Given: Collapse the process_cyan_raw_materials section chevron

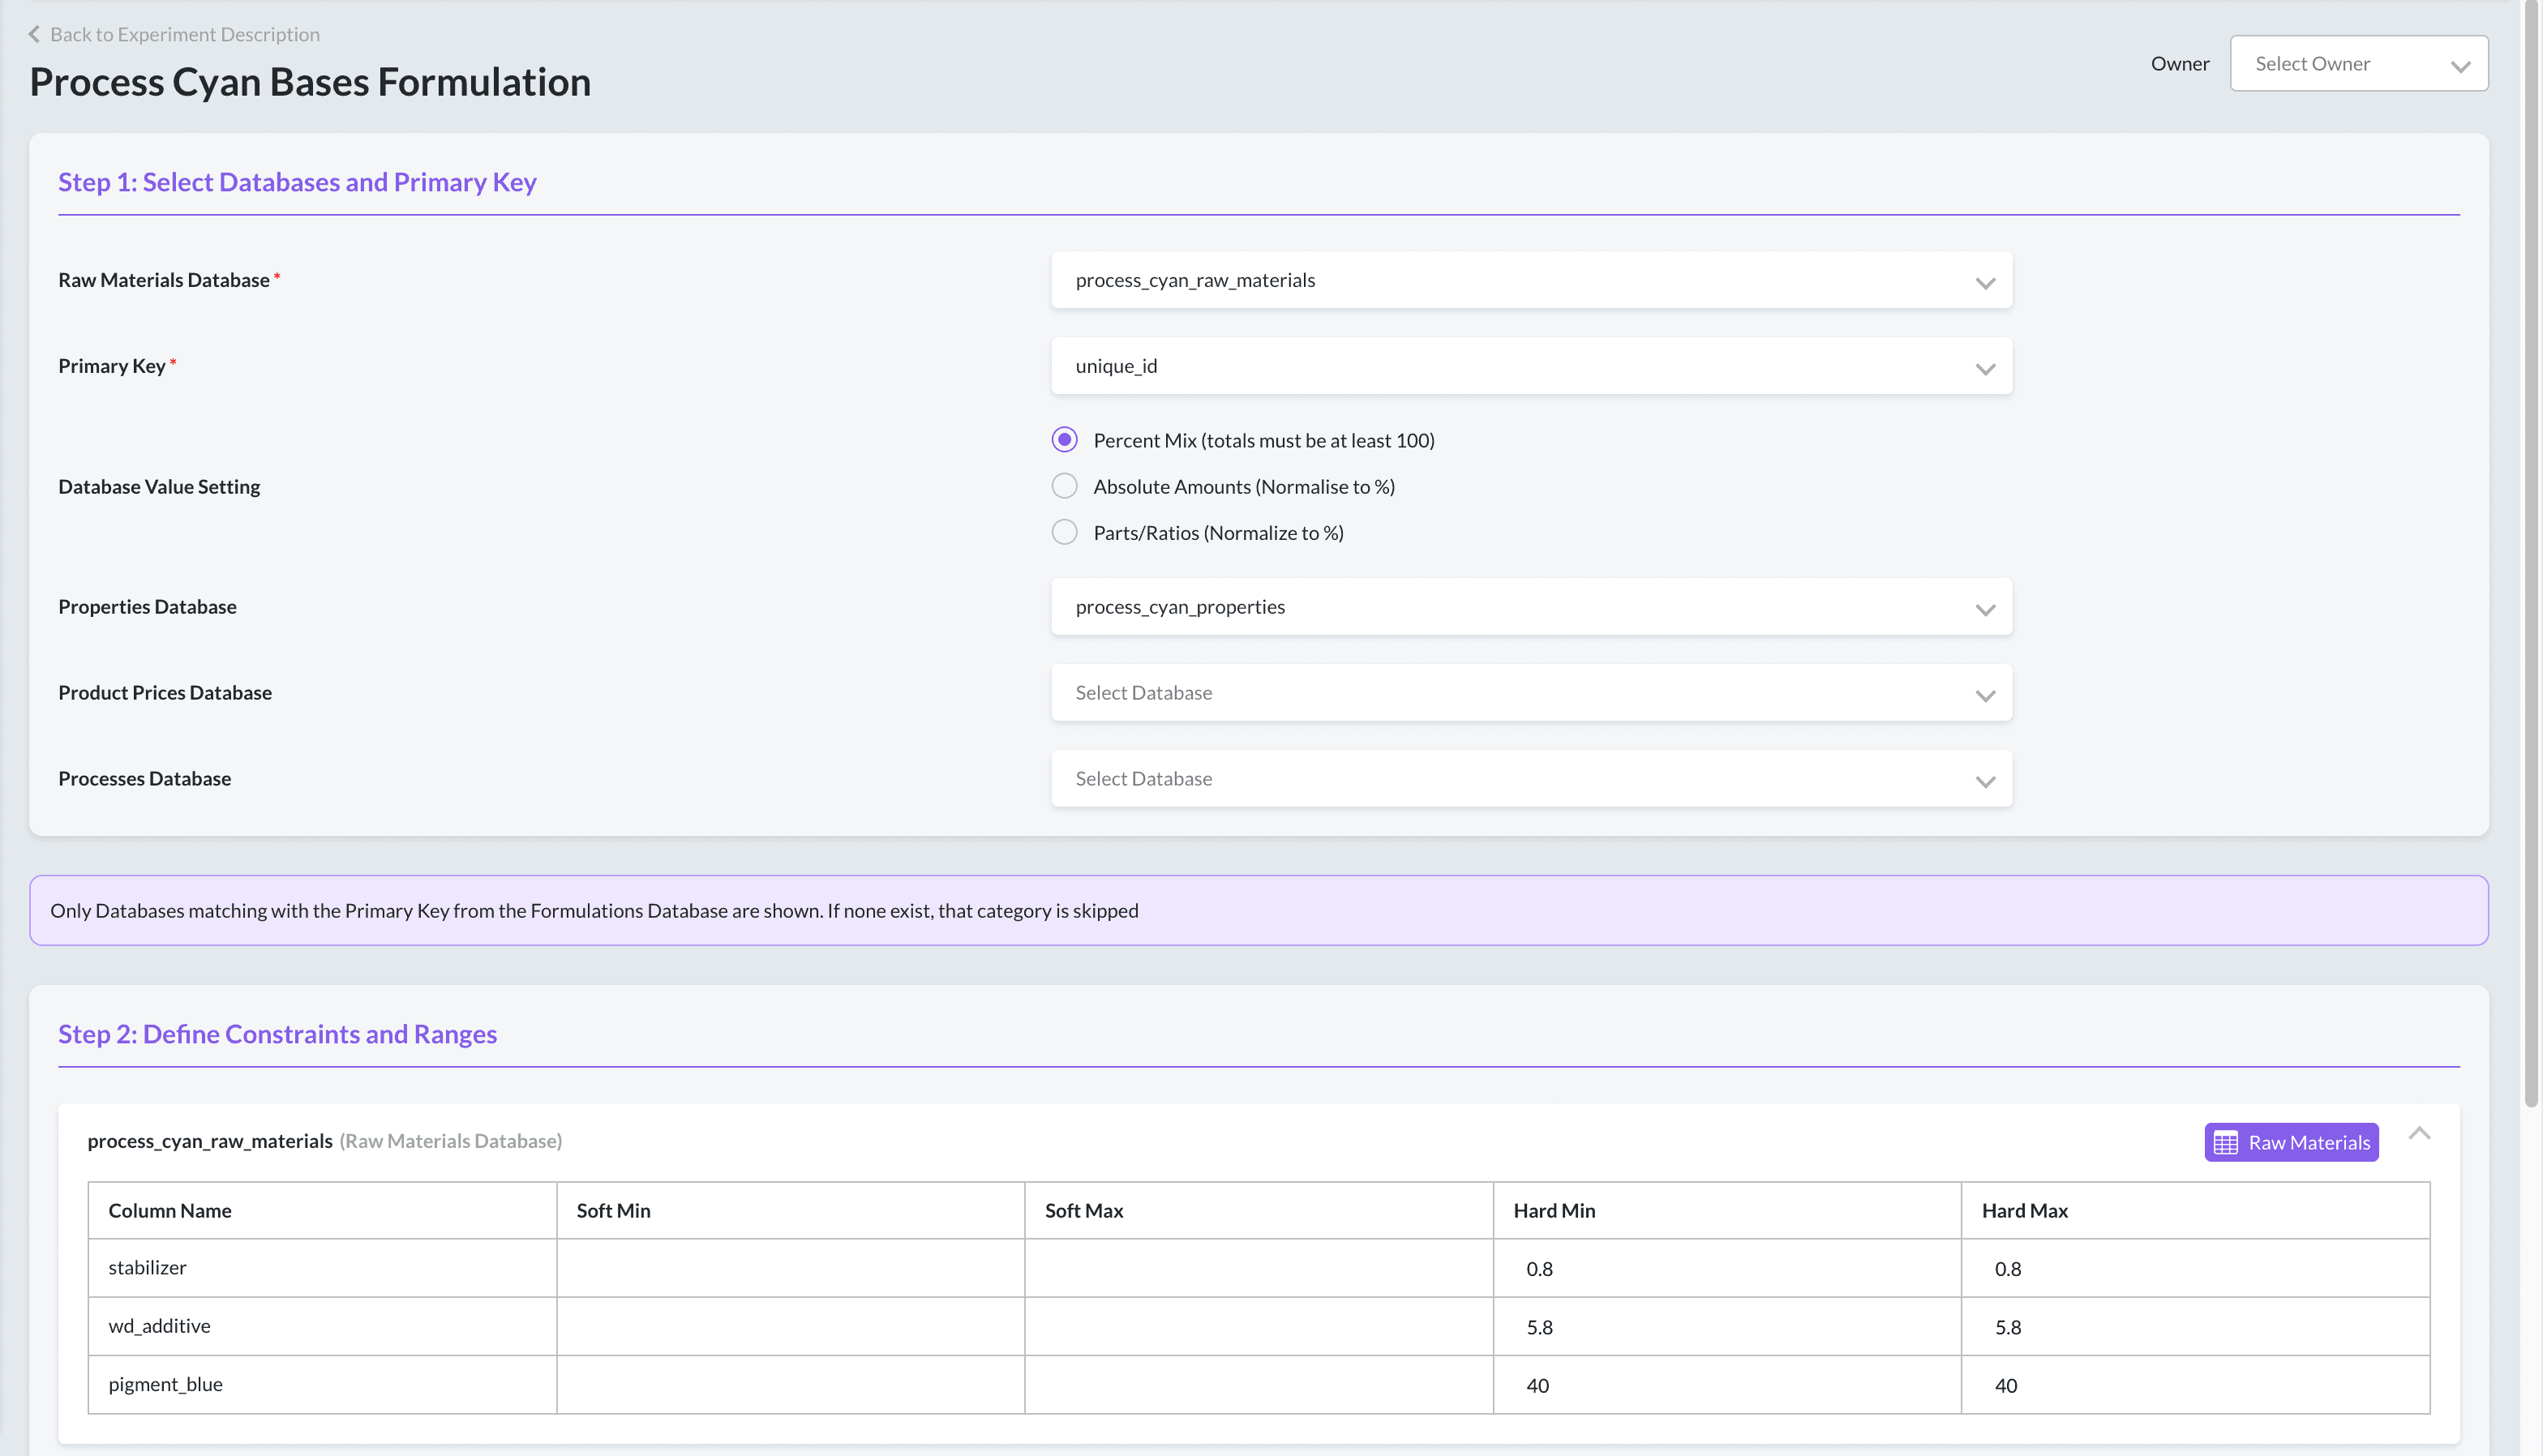Looking at the screenshot, I should [x=2418, y=1134].
